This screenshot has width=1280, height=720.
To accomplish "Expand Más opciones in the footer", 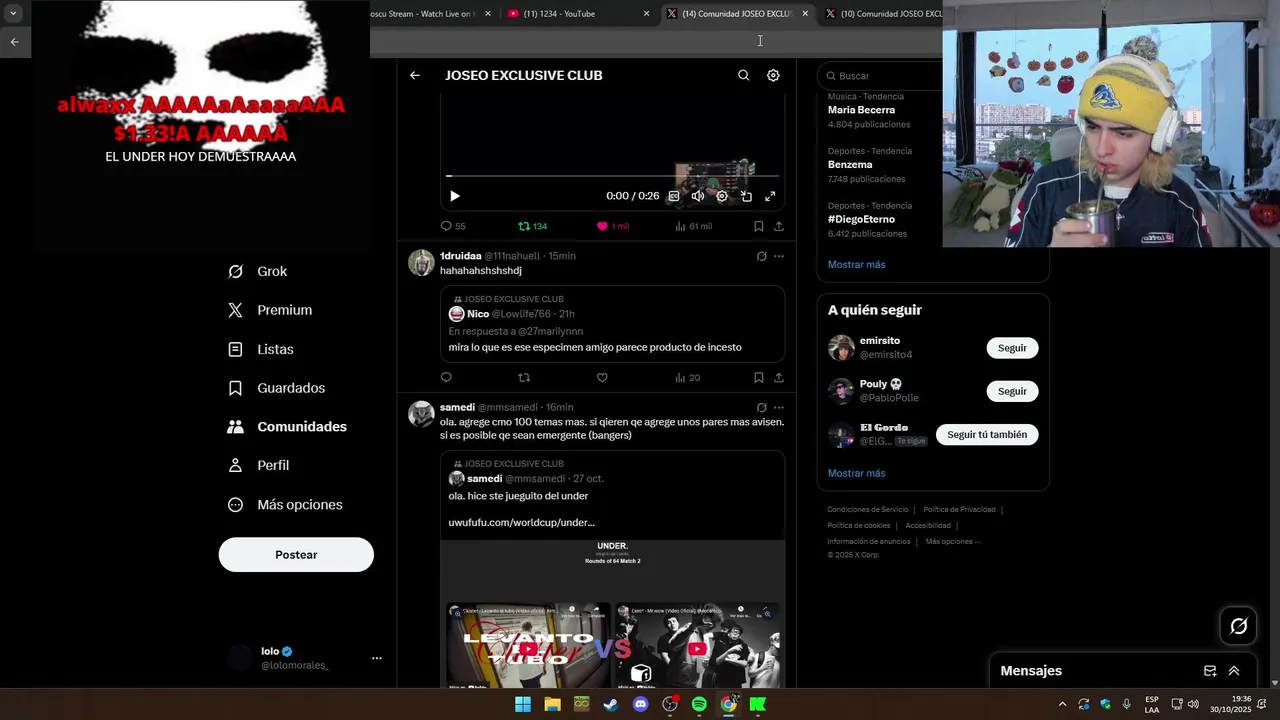I will tap(952, 541).
